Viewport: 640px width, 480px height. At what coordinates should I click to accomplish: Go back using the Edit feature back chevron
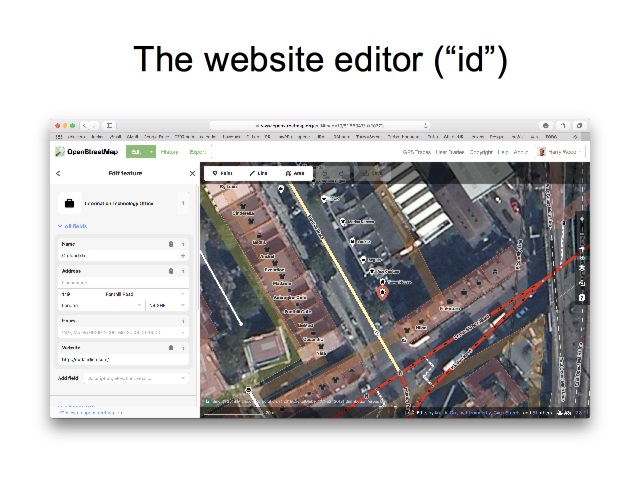tap(58, 173)
